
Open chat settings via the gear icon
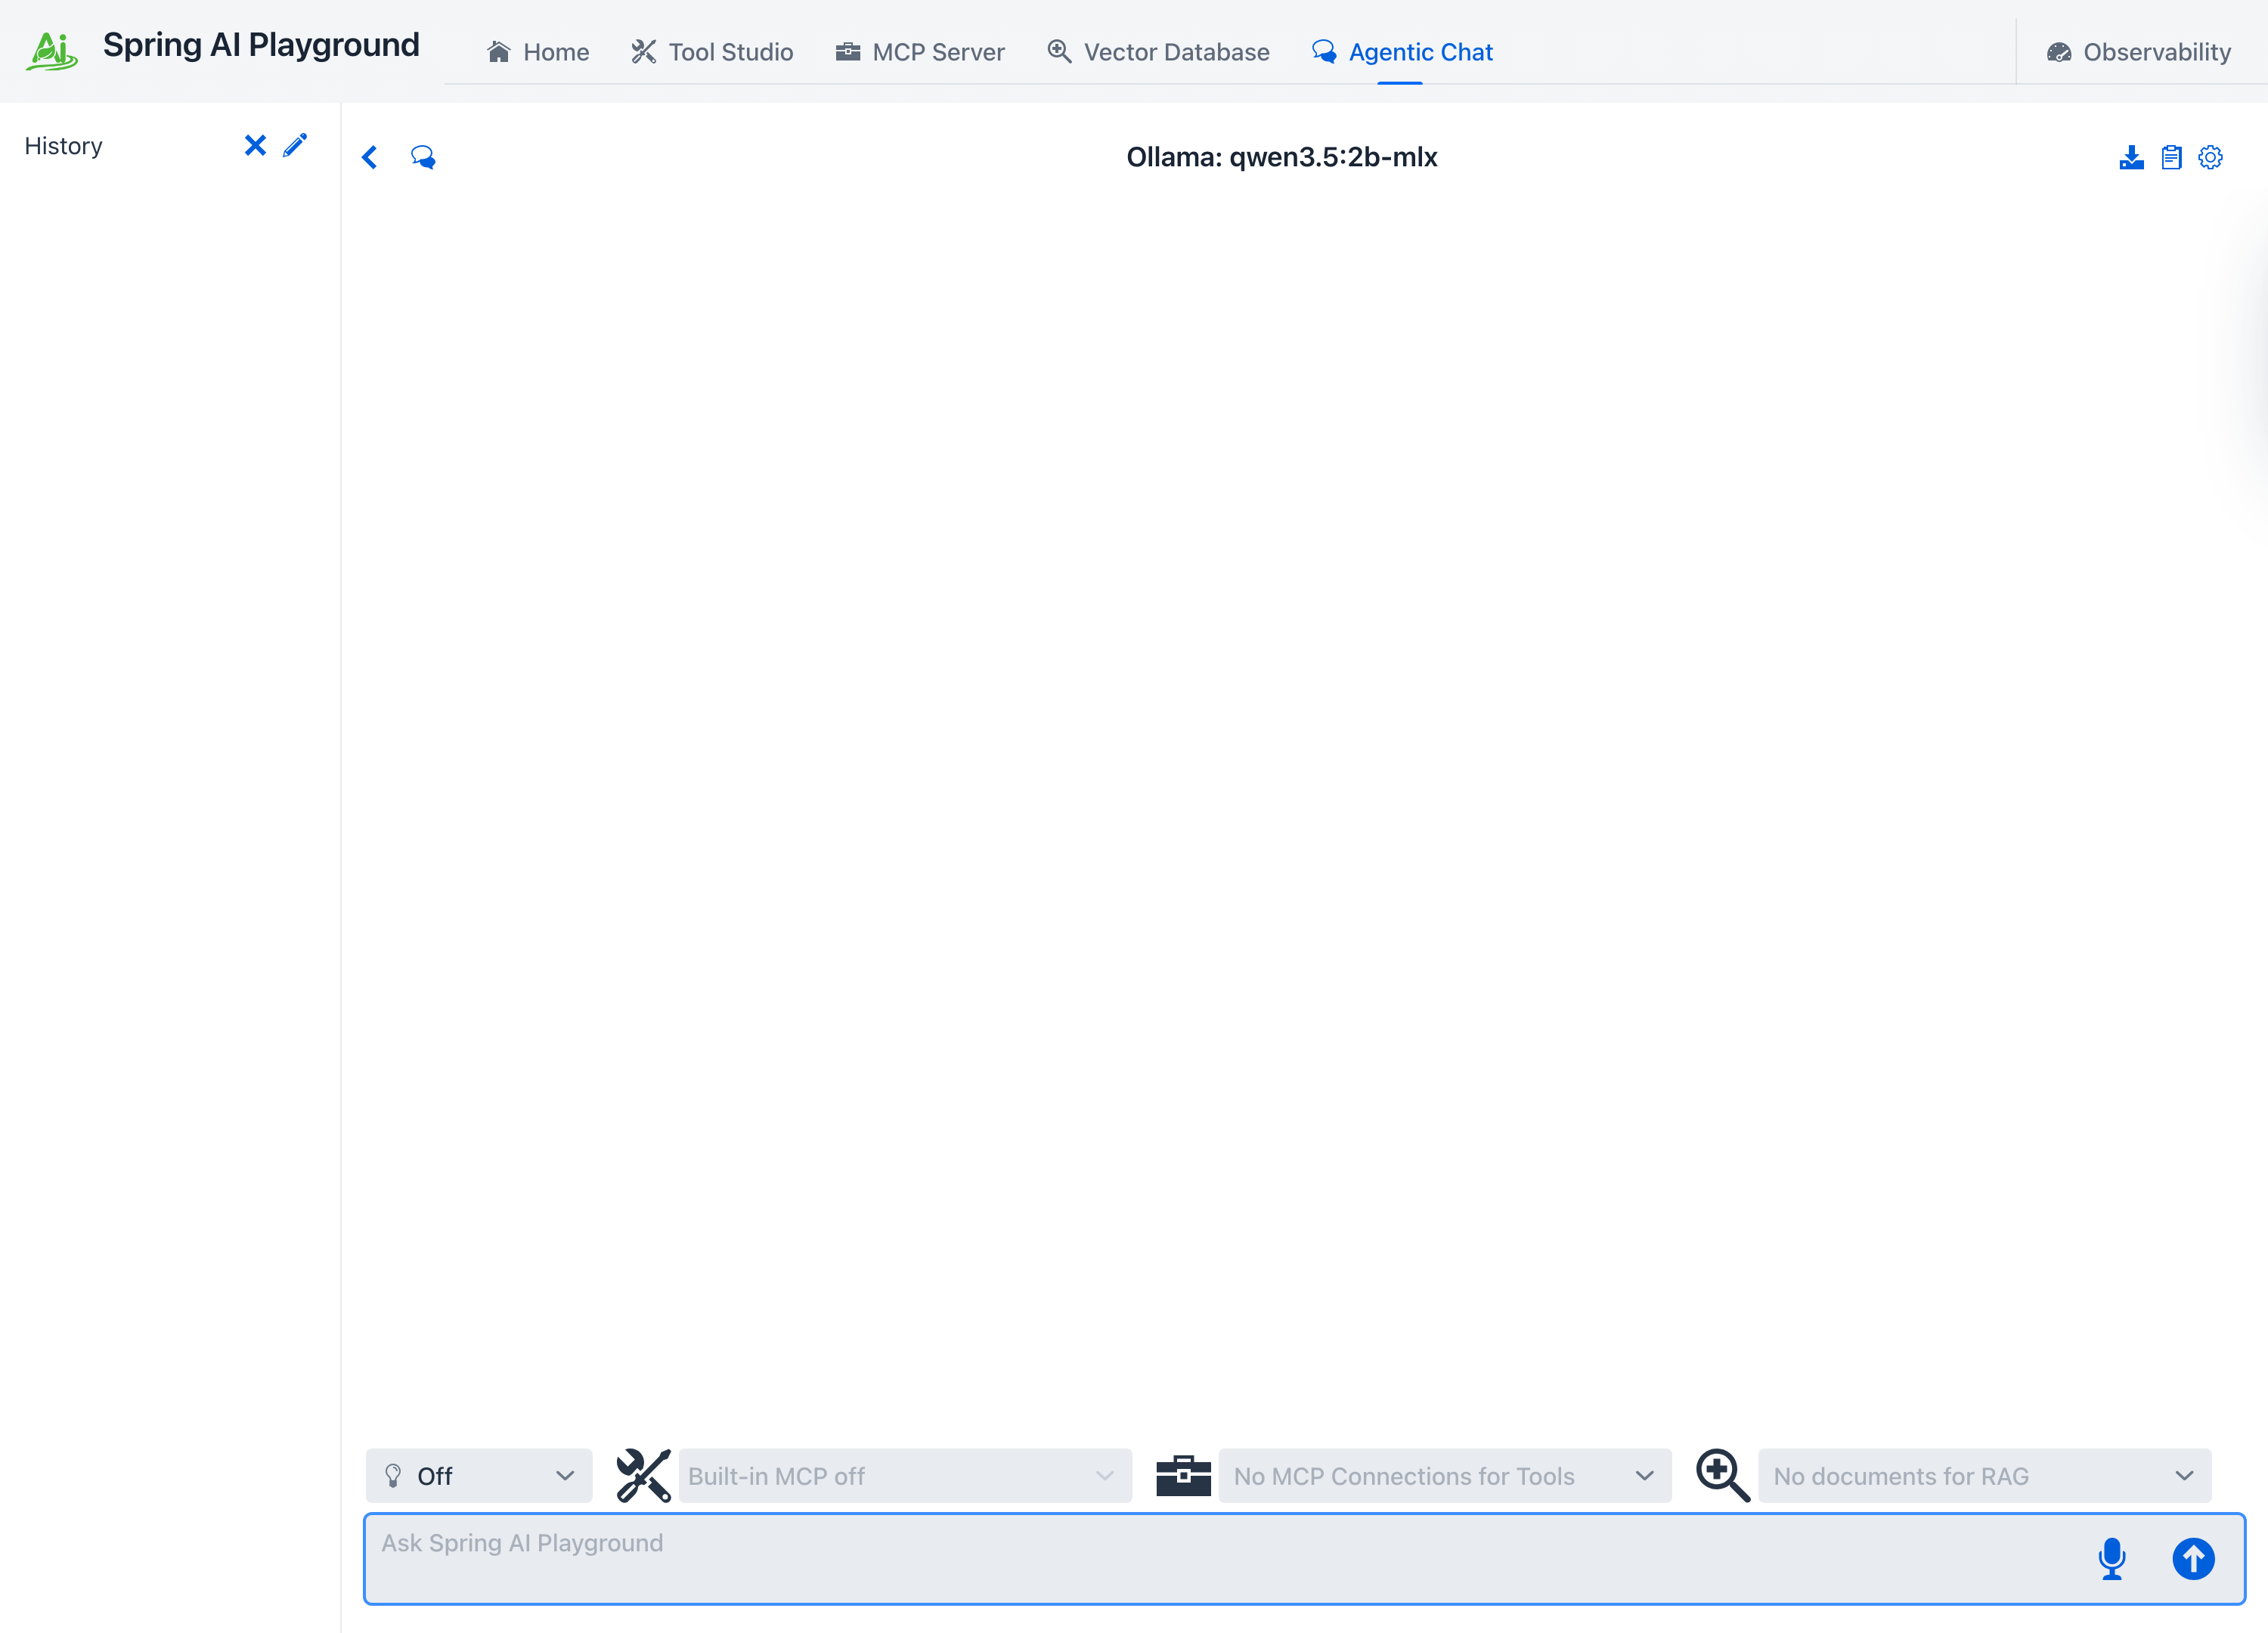tap(2210, 157)
